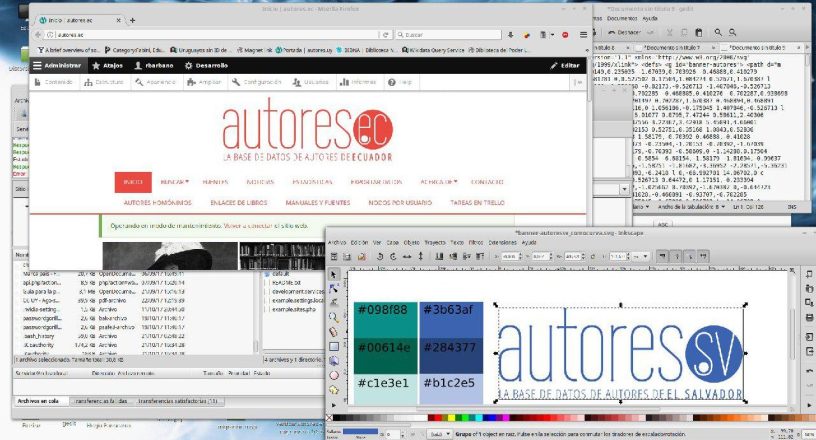Open the Objeto menu in Inkscape
This screenshot has width=816, height=440.
(414, 242)
